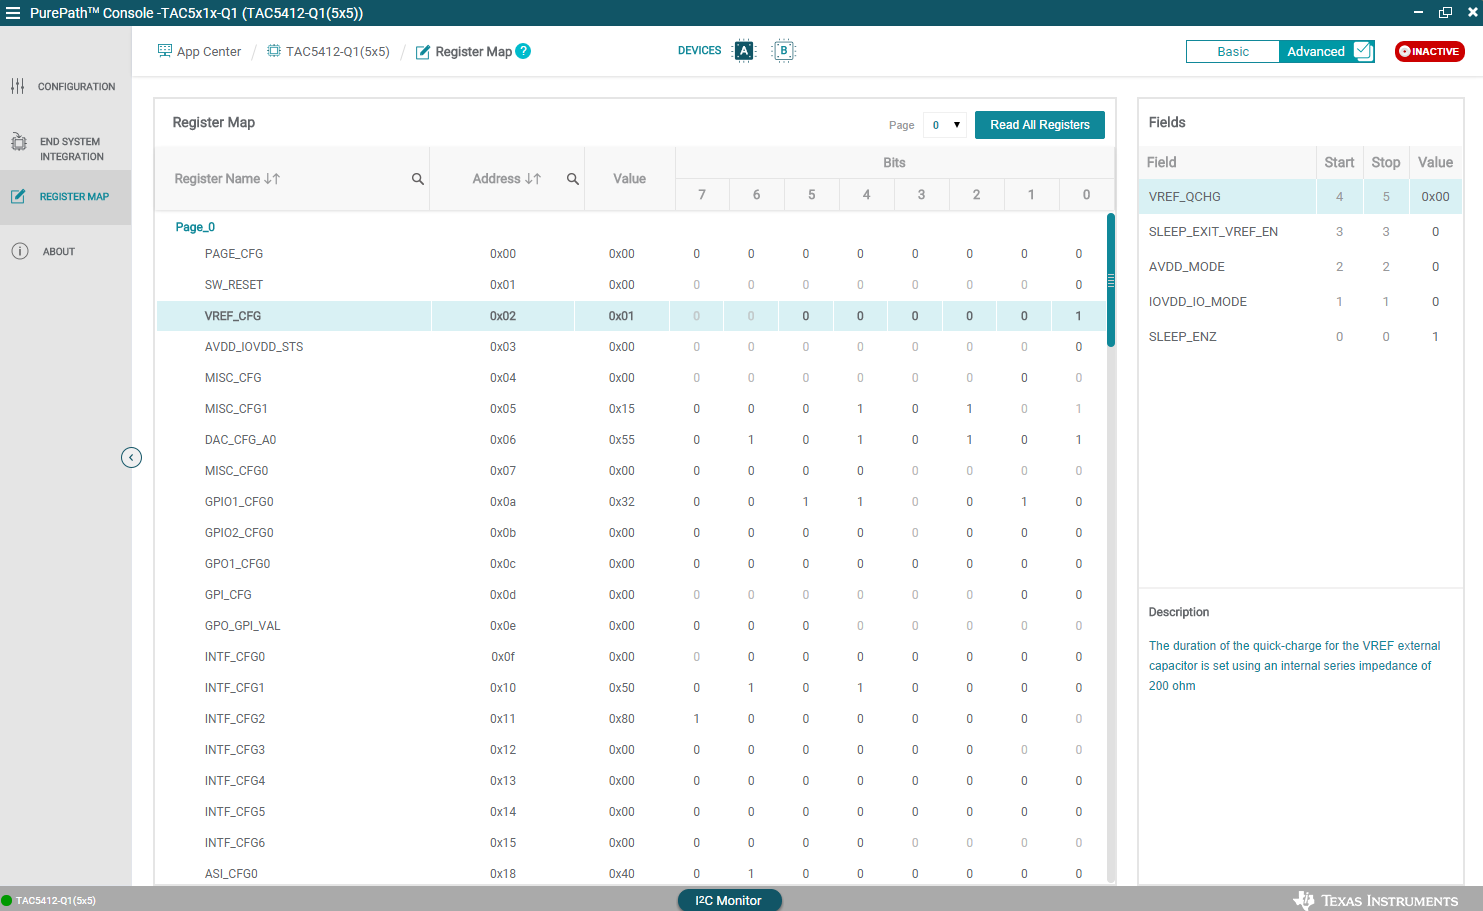This screenshot has height=911, width=1483.
Task: Select the INTF_CFG1 register
Action: [x=631, y=688]
